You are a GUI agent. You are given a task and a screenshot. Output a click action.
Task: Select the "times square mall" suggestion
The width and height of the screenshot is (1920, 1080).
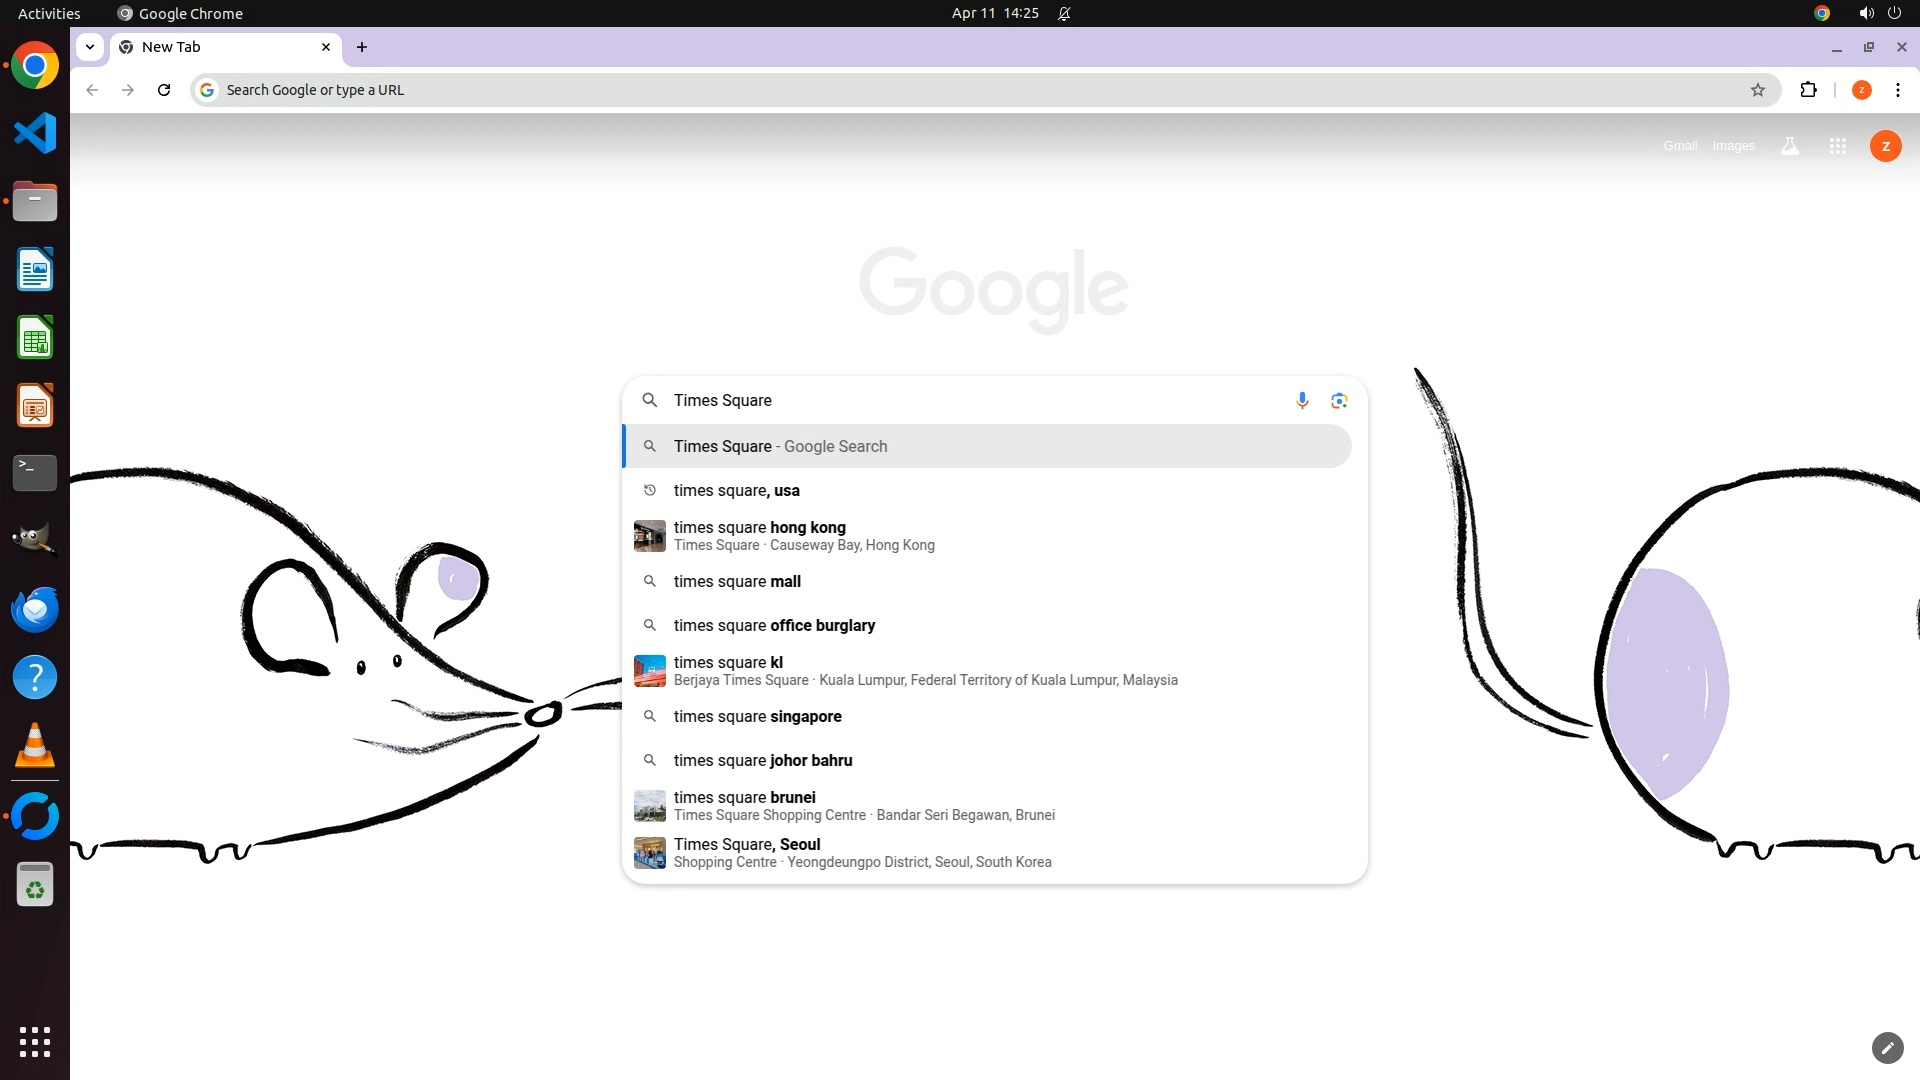tap(737, 581)
